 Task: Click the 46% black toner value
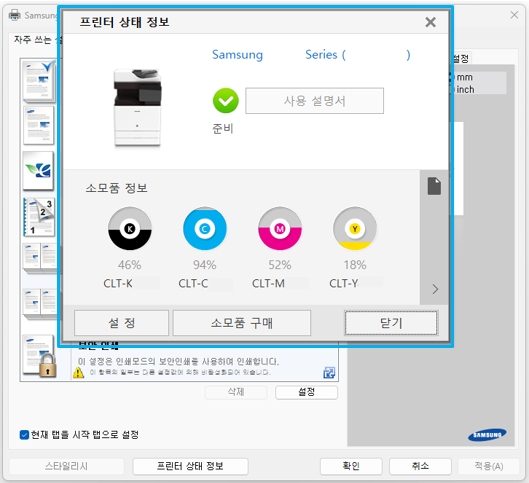(130, 265)
